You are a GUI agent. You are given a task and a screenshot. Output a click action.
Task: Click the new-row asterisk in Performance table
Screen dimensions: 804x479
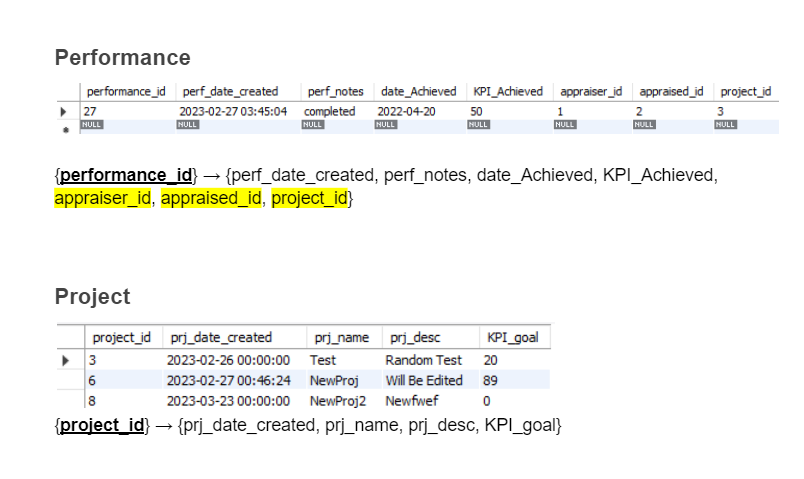[x=66, y=130]
